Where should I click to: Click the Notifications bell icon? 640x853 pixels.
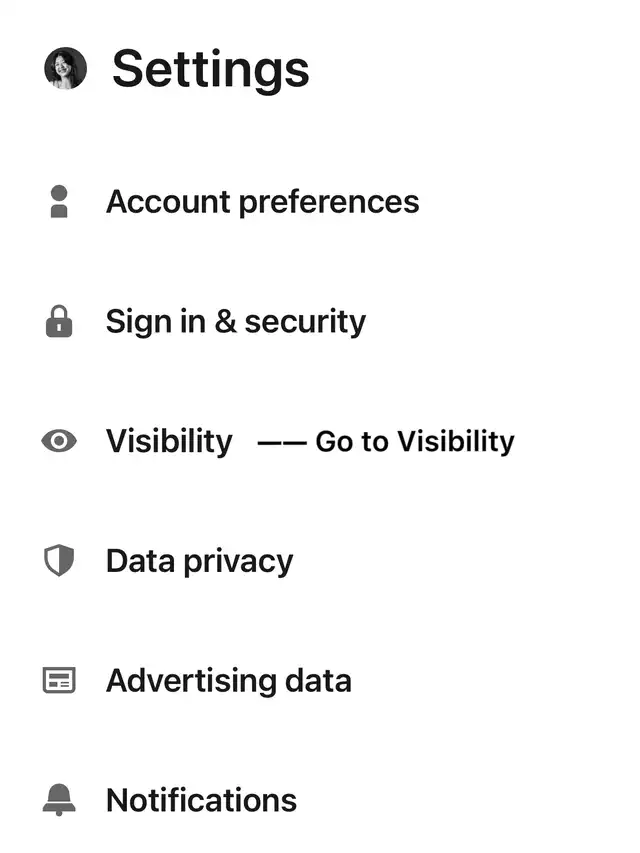pyautogui.click(x=59, y=800)
